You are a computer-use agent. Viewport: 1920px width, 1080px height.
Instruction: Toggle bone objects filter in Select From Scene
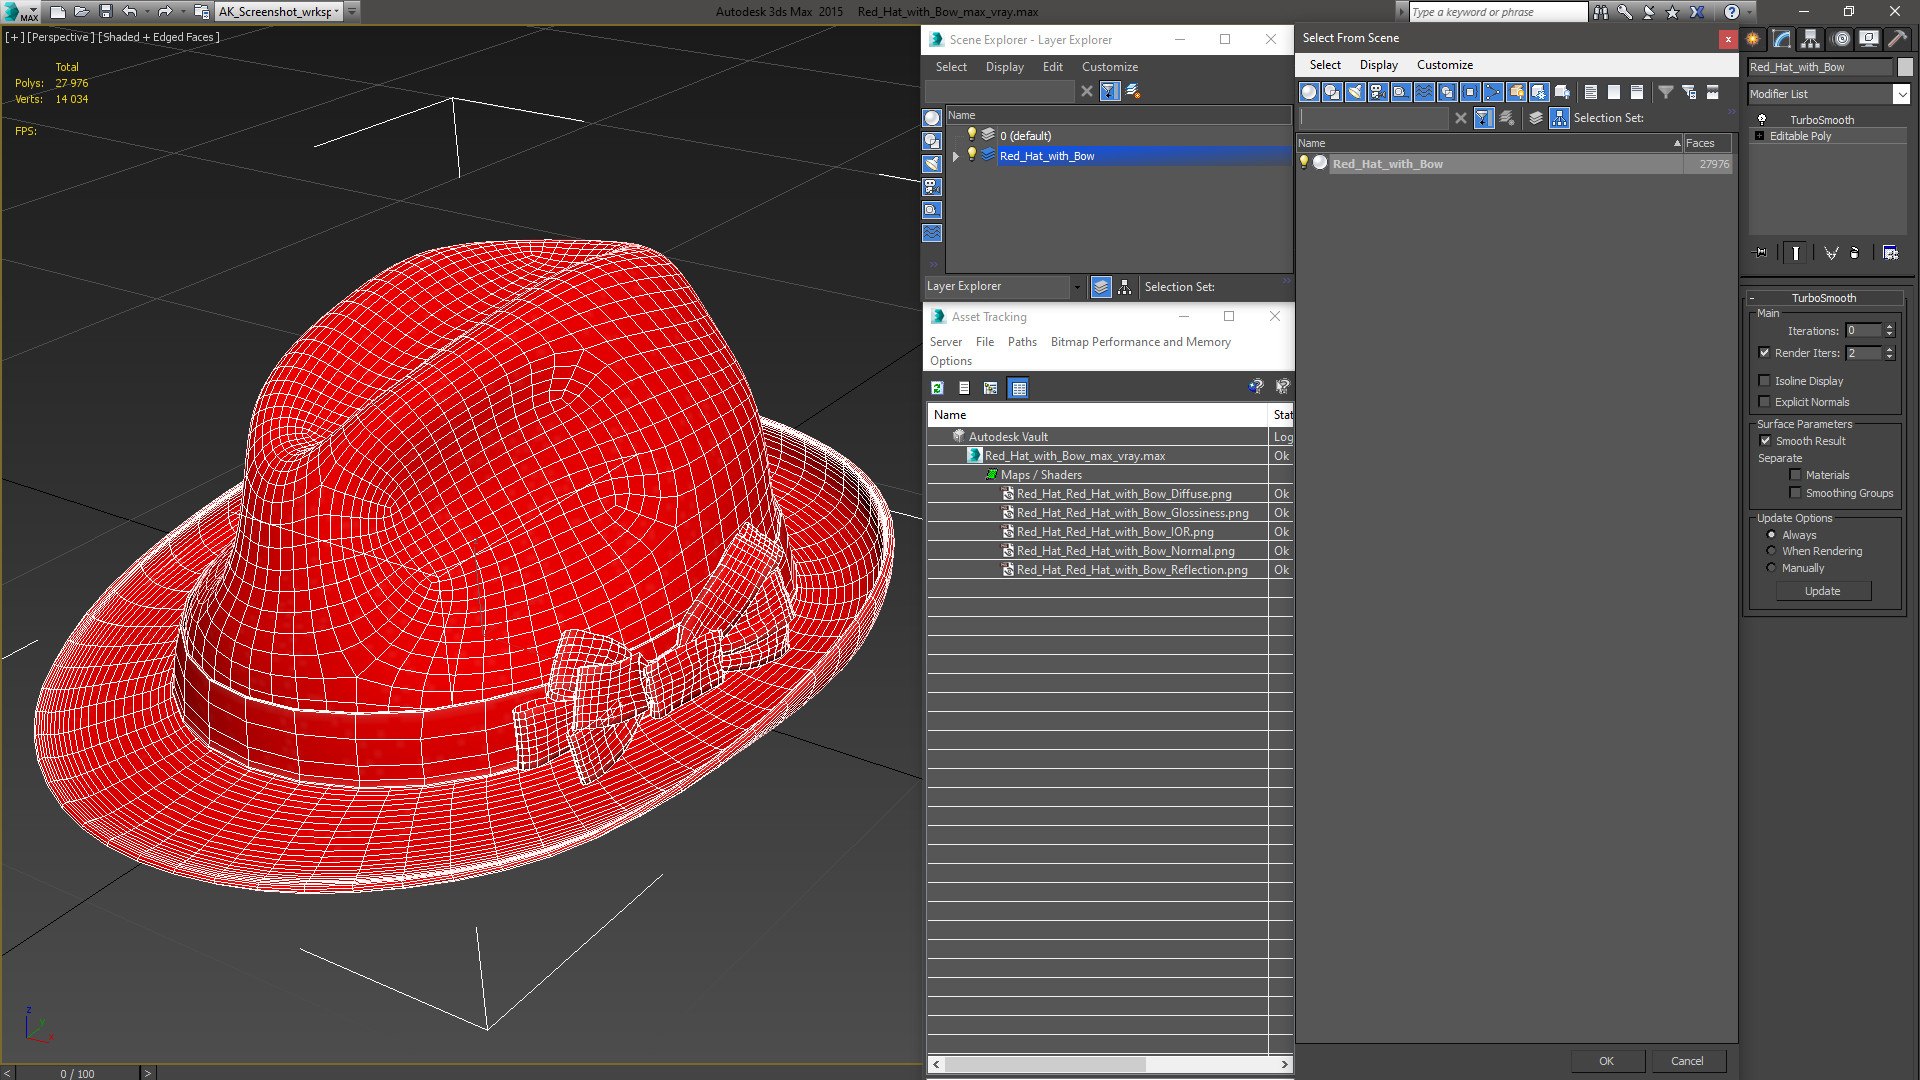click(1493, 92)
